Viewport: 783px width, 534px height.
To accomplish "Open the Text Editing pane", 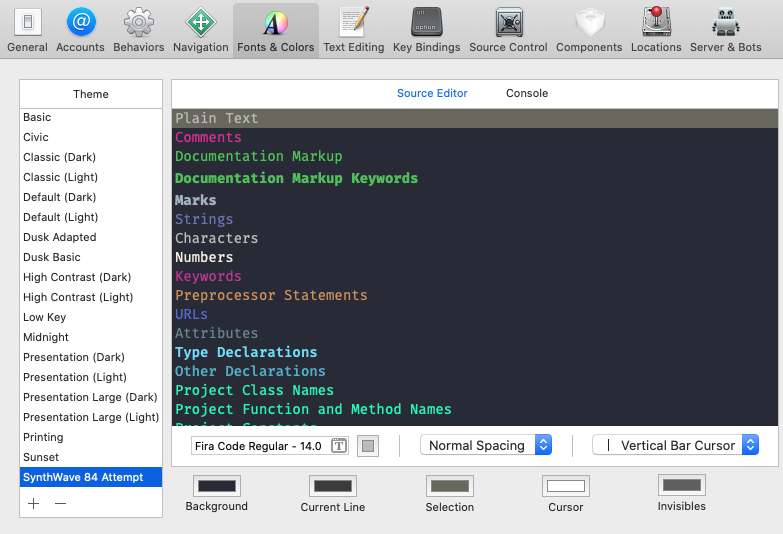I will [x=354, y=30].
